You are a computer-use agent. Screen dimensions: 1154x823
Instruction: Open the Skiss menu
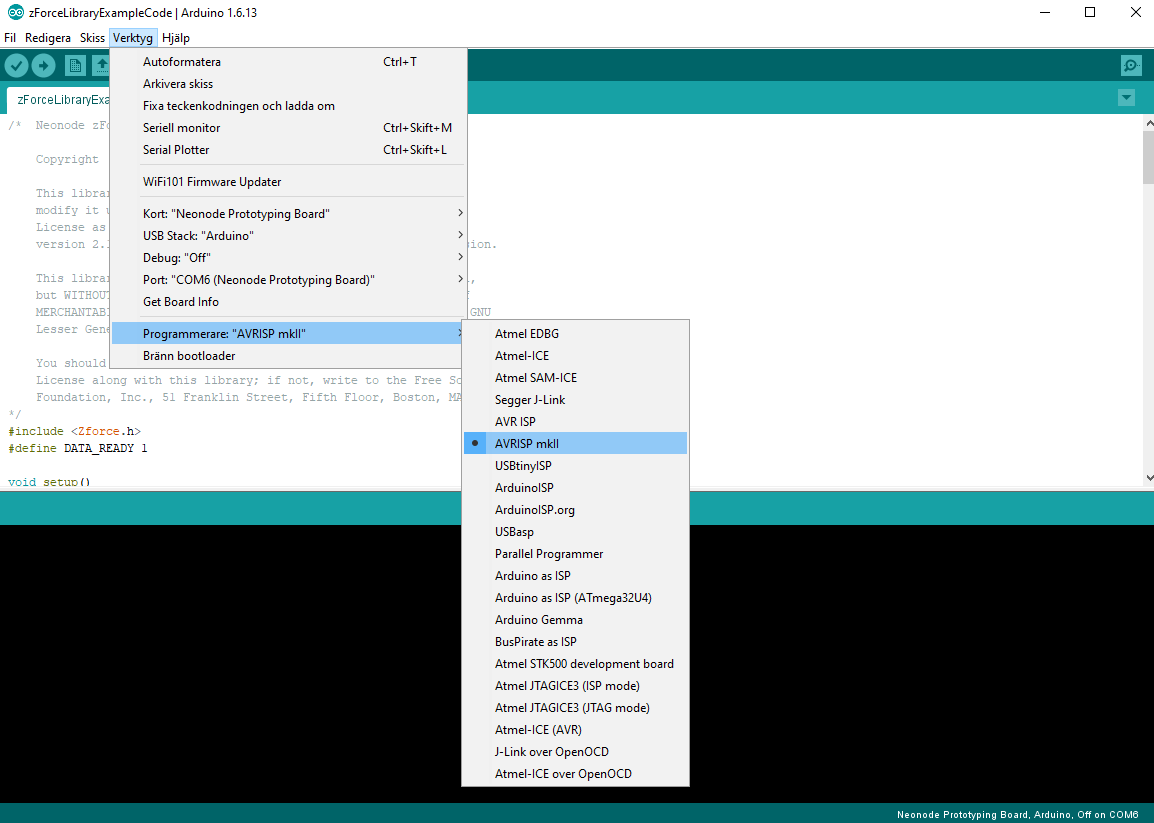pos(92,38)
